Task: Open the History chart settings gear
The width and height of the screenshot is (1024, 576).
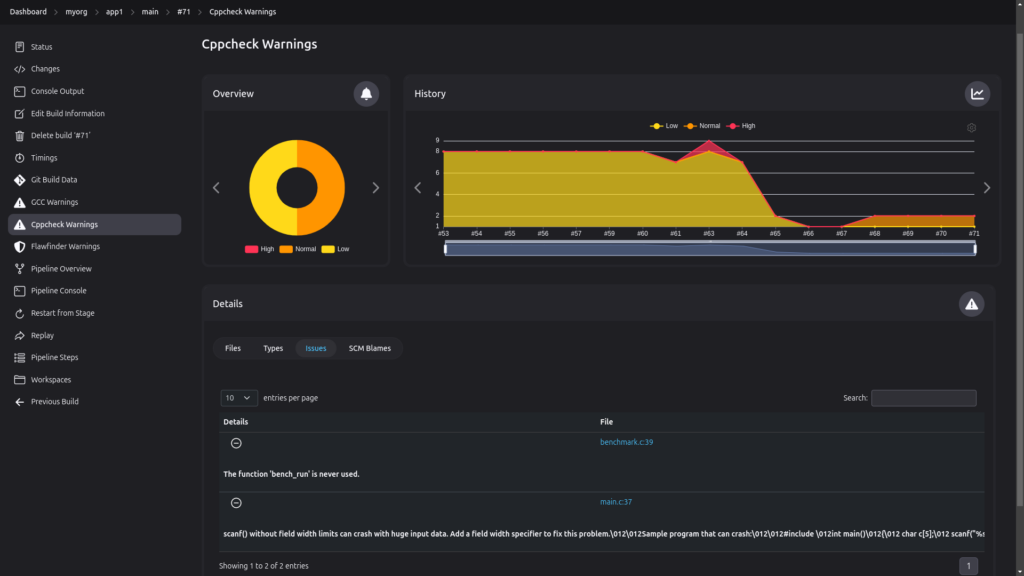Action: point(972,128)
